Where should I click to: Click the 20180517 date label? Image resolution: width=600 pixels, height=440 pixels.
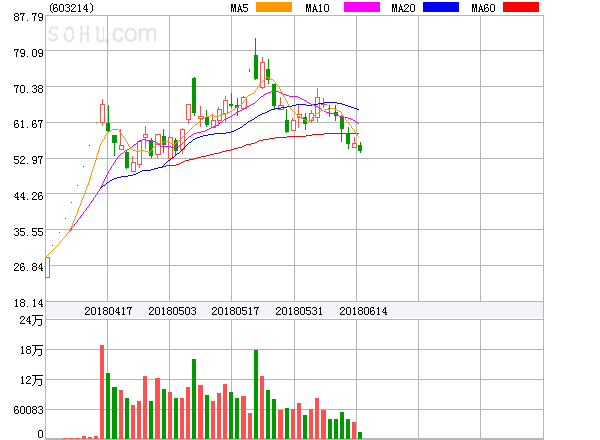coord(235,311)
